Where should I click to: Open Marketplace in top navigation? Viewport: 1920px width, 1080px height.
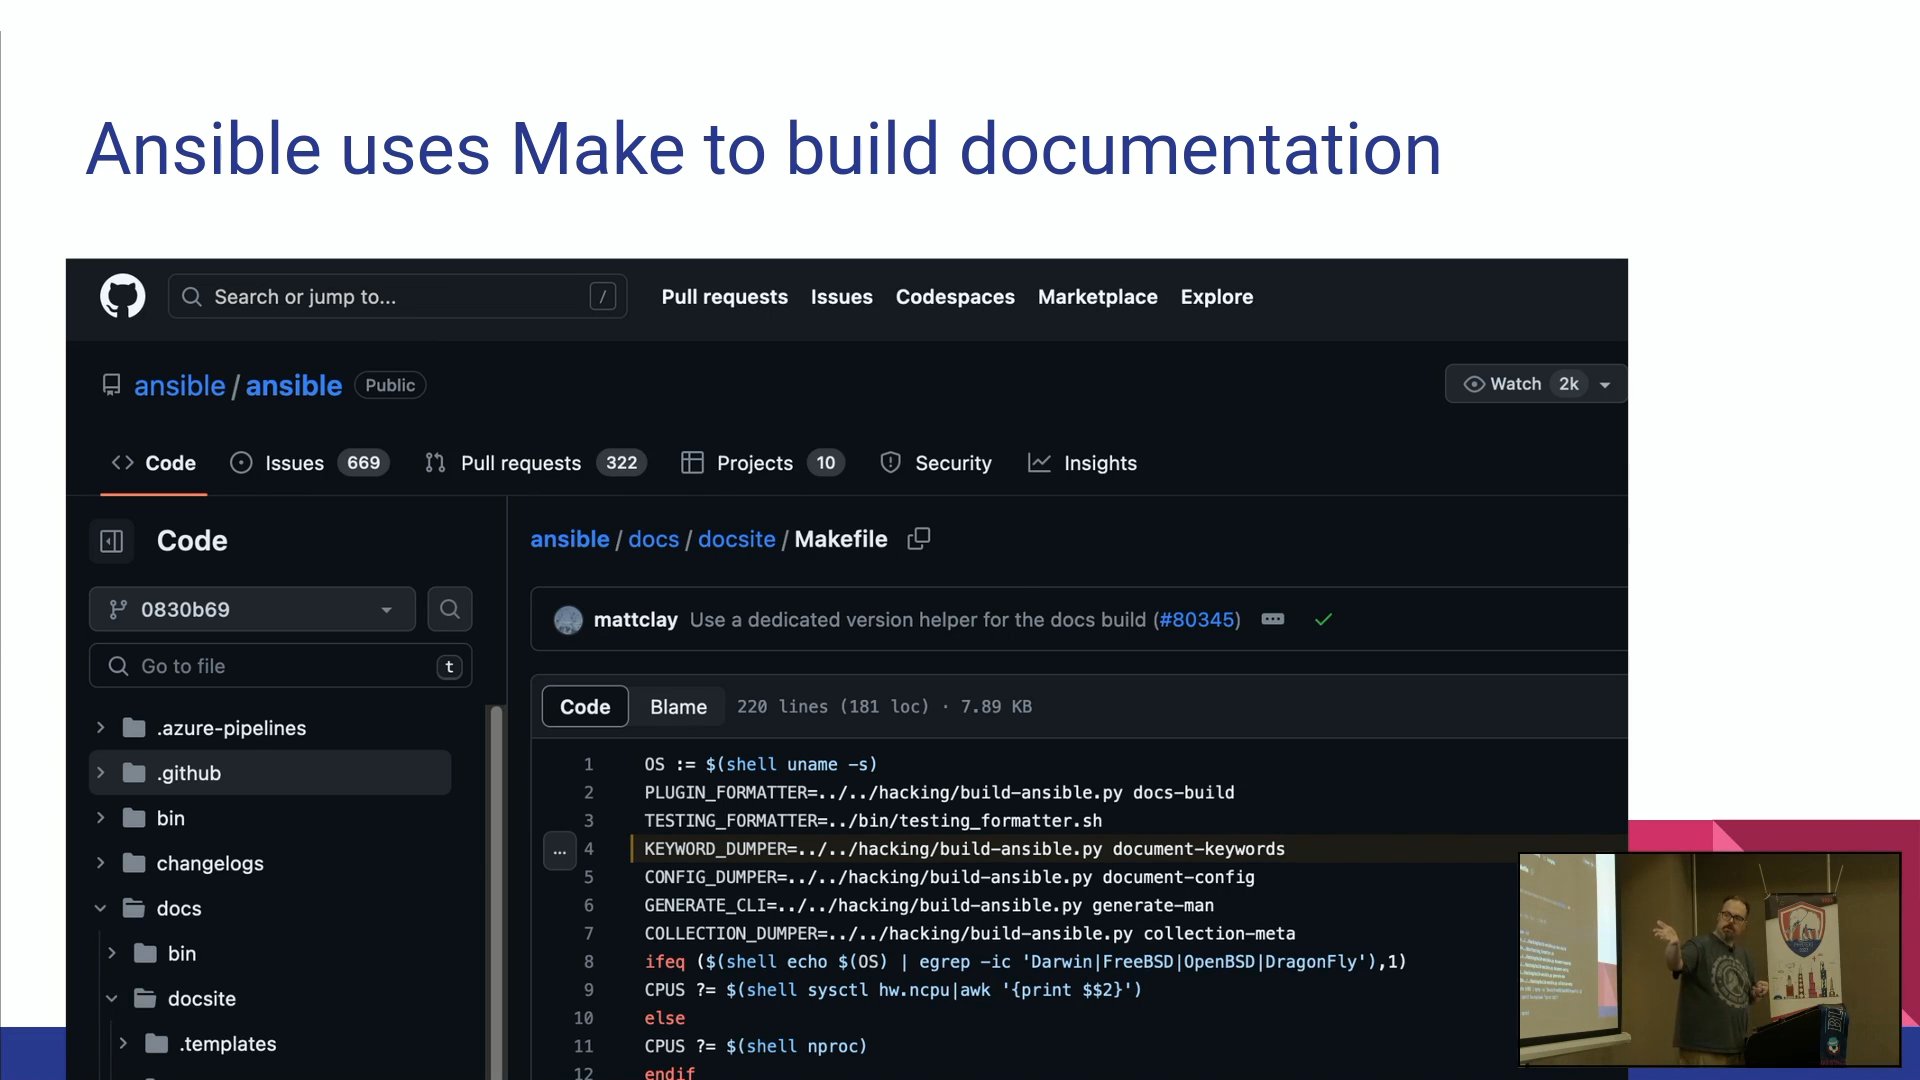point(1097,297)
